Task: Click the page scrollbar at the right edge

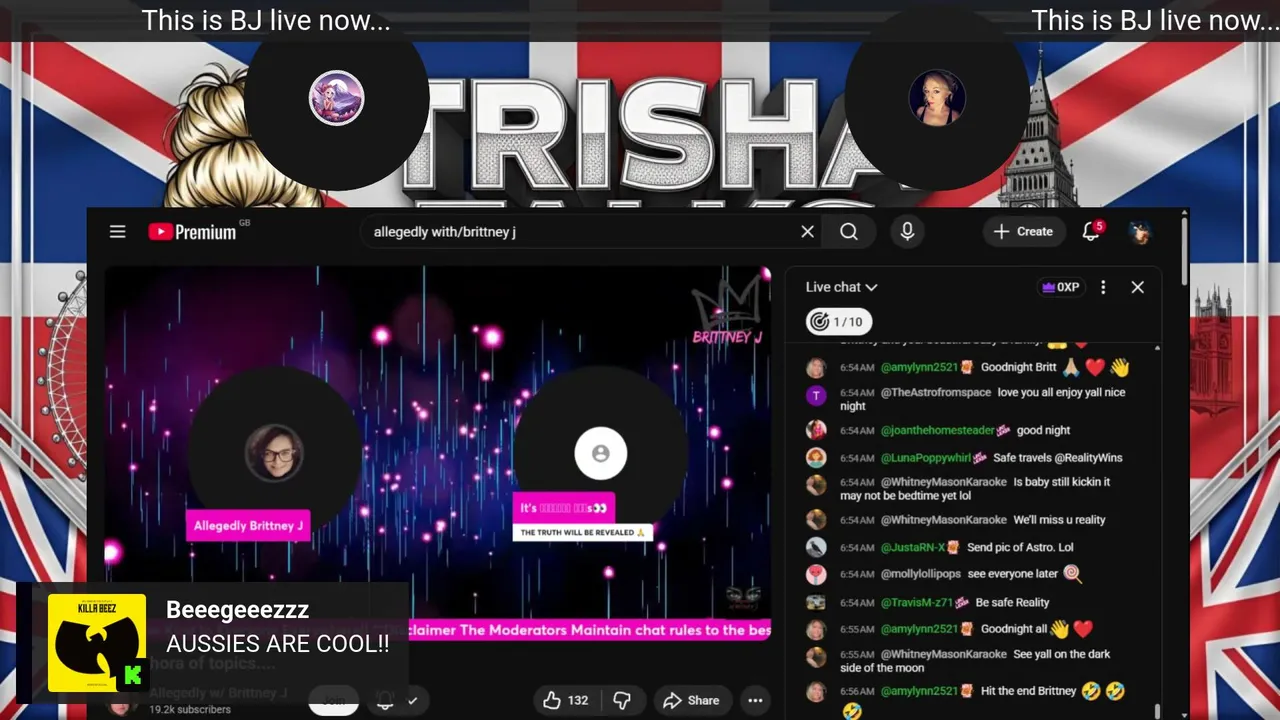Action: (x=1184, y=250)
